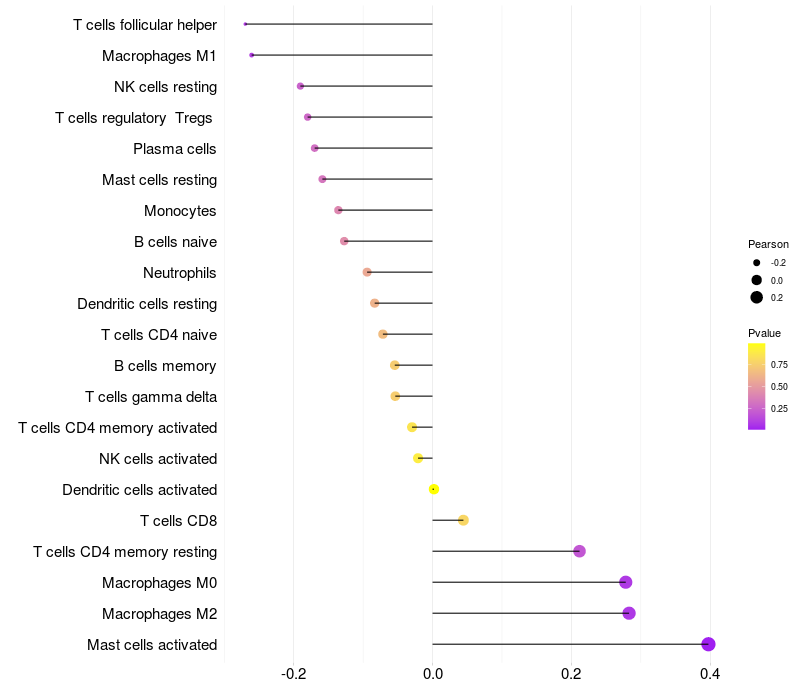Click the Mast cells activated data point
800x700 pixels.
[x=708, y=644]
